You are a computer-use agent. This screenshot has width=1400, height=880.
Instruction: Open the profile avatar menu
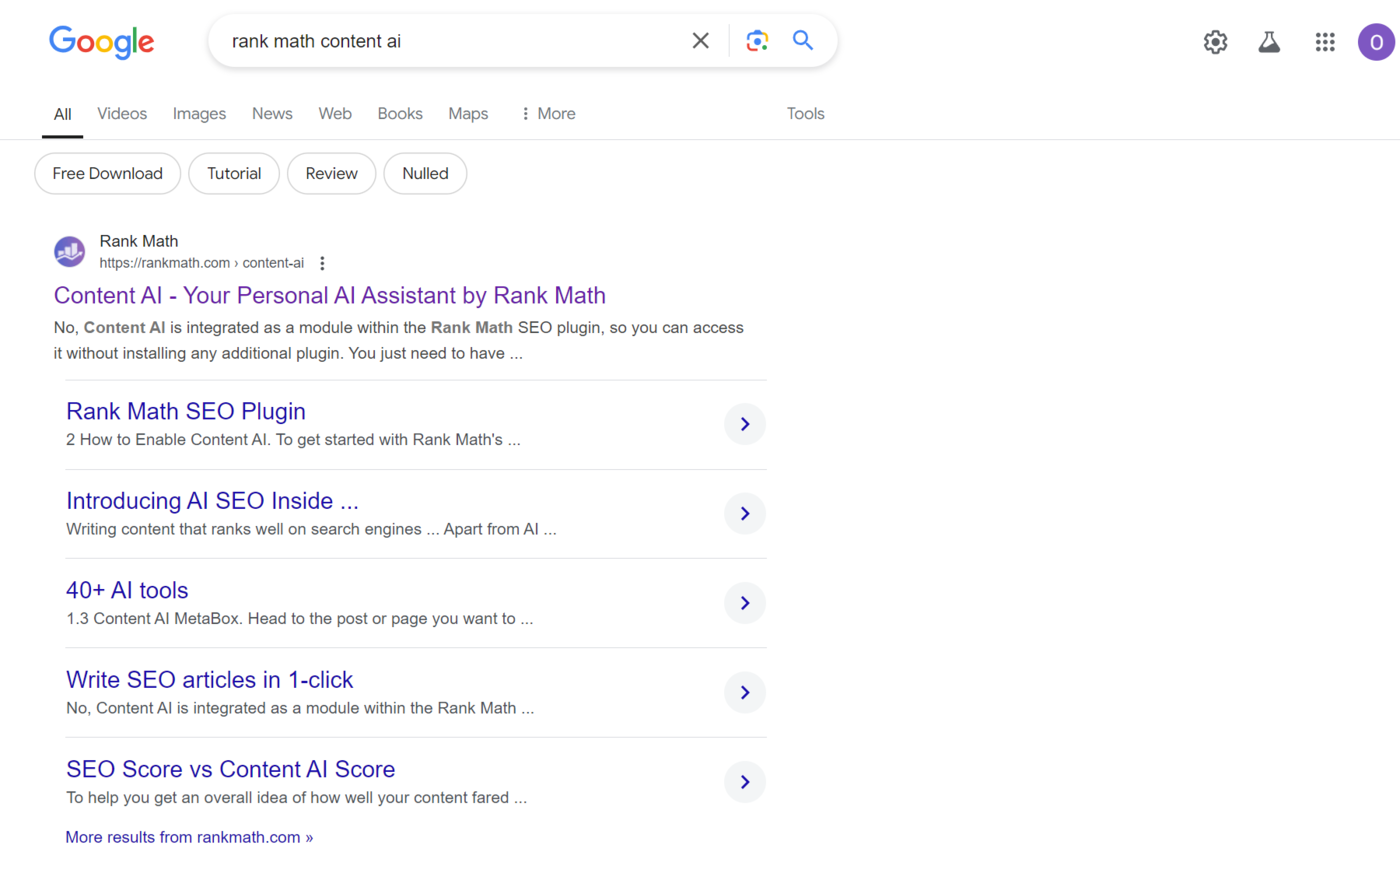click(x=1377, y=42)
